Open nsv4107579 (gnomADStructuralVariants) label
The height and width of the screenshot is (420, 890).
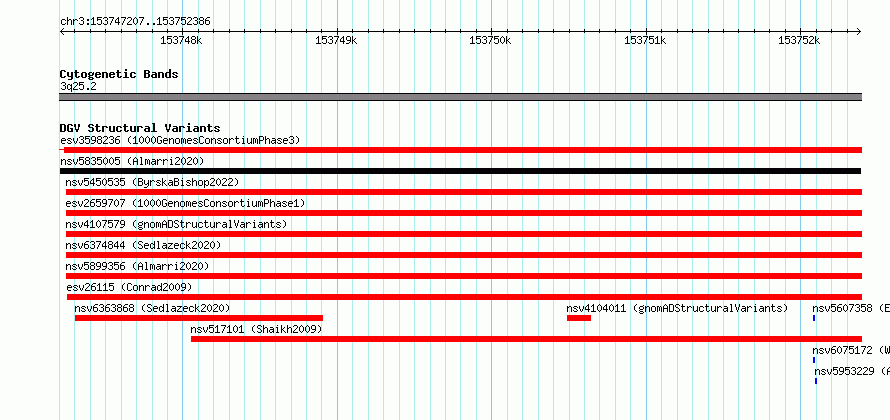[x=176, y=224]
